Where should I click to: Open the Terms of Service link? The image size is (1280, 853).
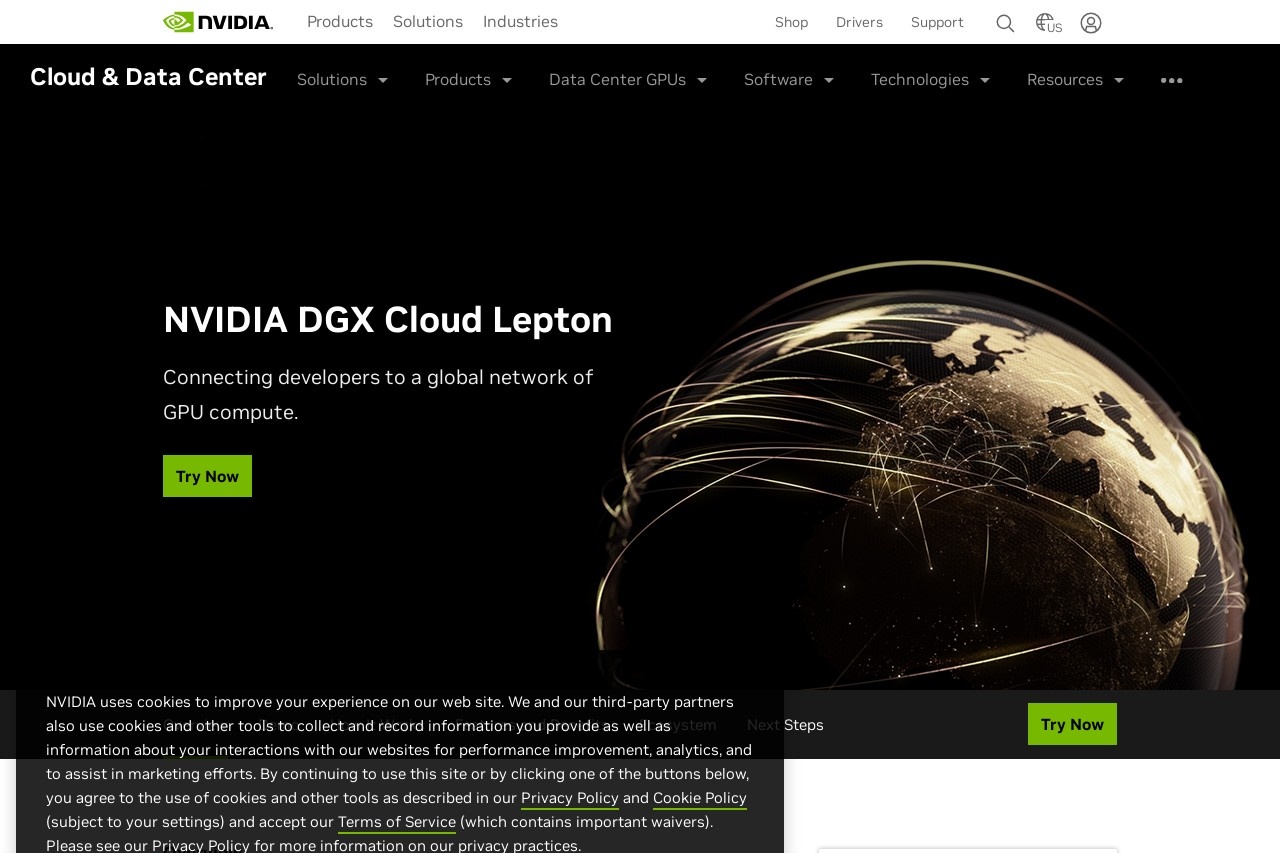pyautogui.click(x=397, y=822)
